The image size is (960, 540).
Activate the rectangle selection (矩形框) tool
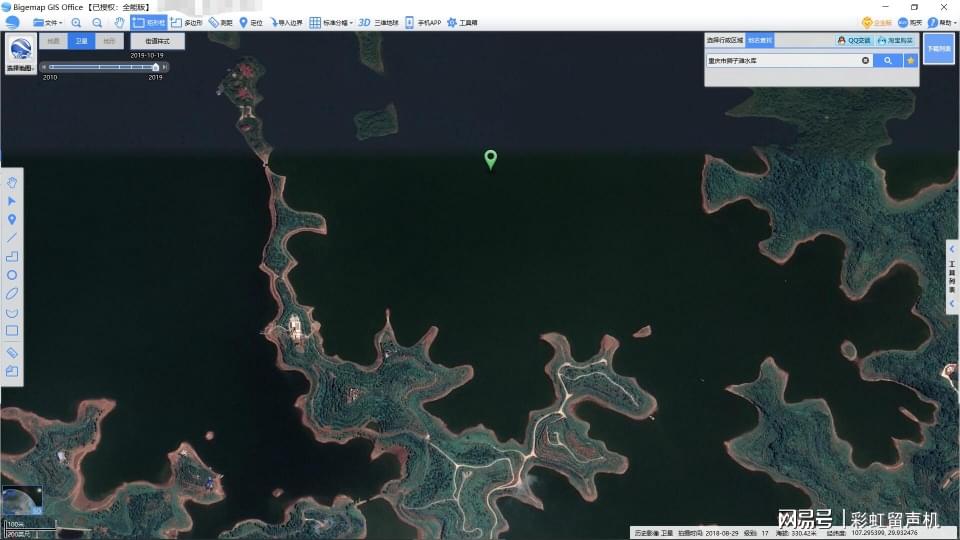[149, 22]
